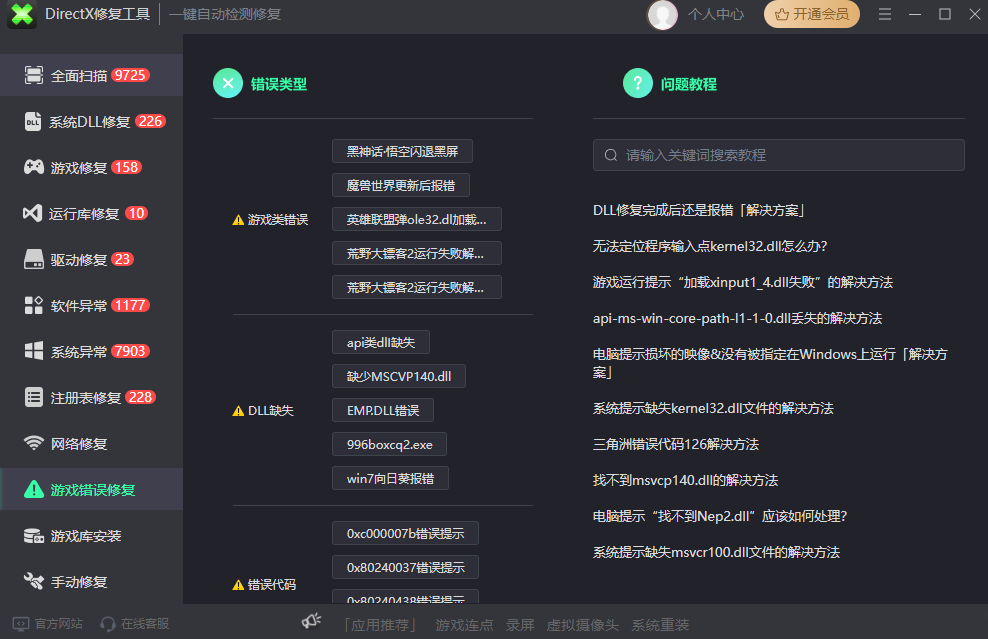Open the 驱动修复 driver repair section
The height and width of the screenshot is (639, 988).
[78, 259]
